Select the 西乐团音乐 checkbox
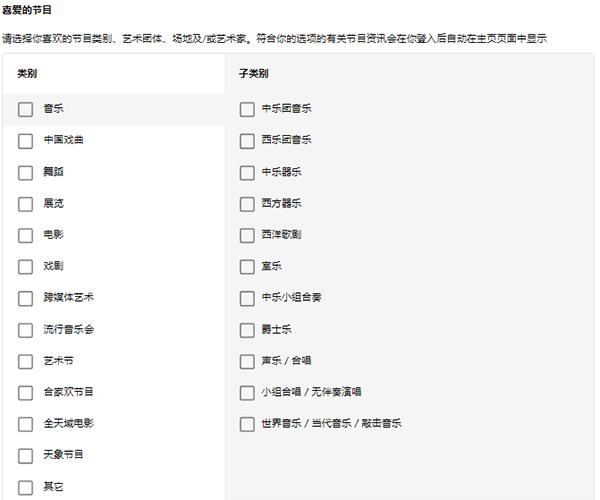Image resolution: width=600 pixels, height=500 pixels. coord(247,141)
